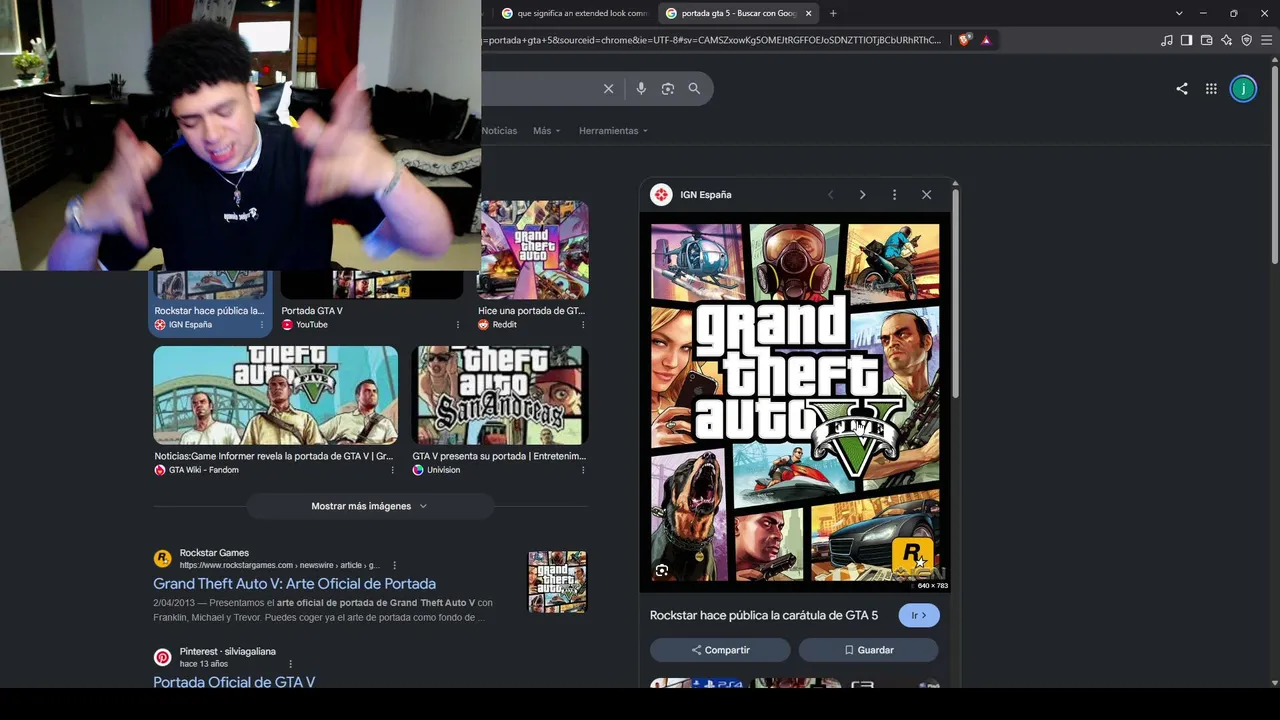
Task: Click the VPN shield icon in toolbar
Action: click(1246, 40)
